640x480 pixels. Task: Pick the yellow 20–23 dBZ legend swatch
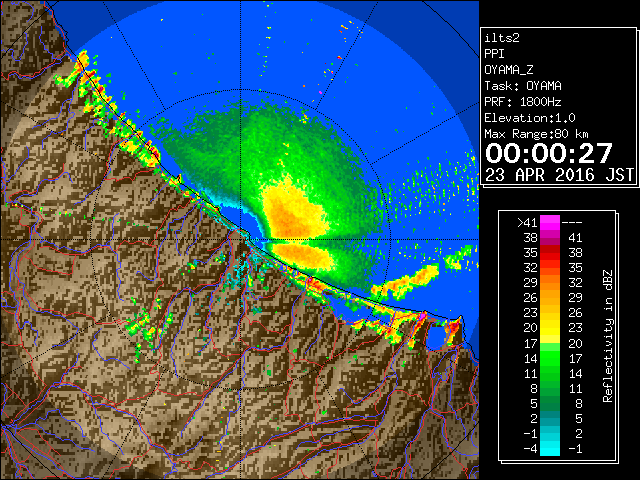[550, 328]
